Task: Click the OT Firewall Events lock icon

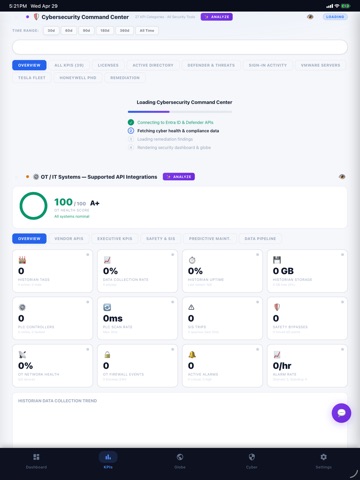Action: 107,355
